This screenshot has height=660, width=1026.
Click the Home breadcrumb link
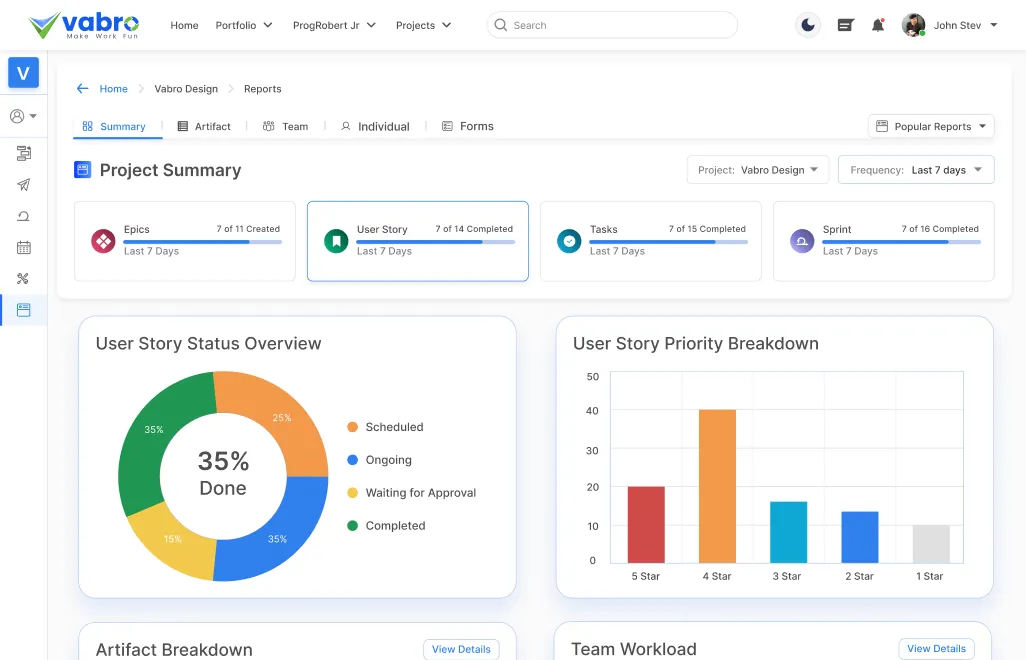(x=113, y=89)
